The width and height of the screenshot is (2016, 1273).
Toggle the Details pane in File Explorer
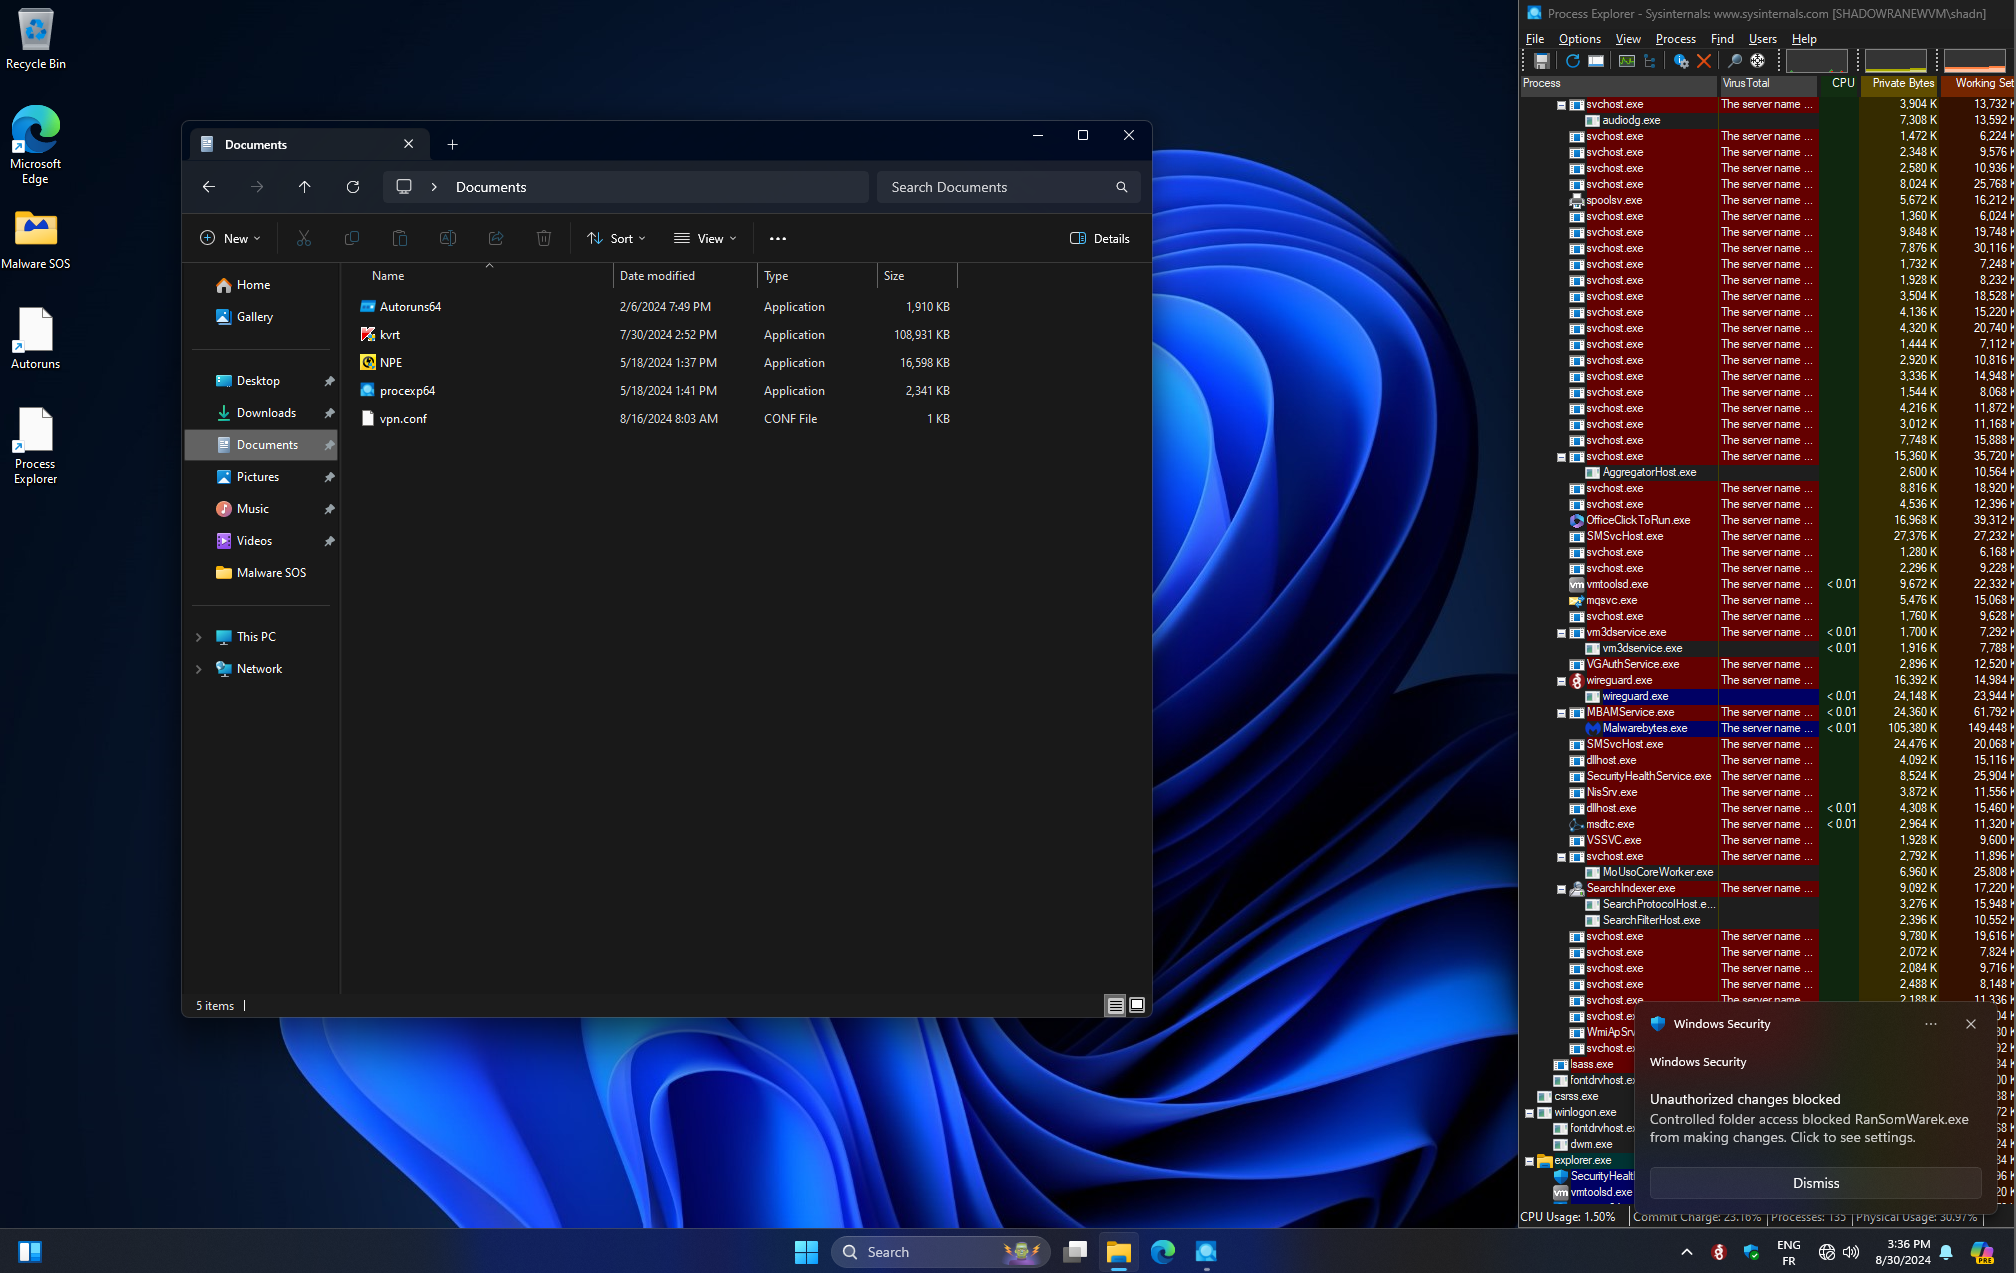point(1100,238)
